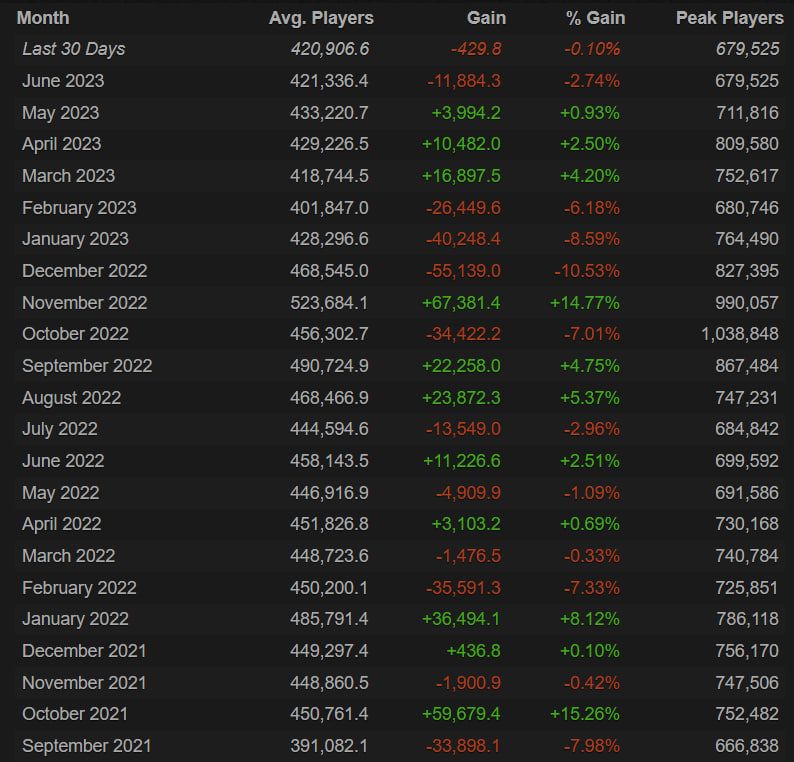Select the January 2022 month label
Image resolution: width=794 pixels, height=762 pixels.
pyautogui.click(x=75, y=619)
